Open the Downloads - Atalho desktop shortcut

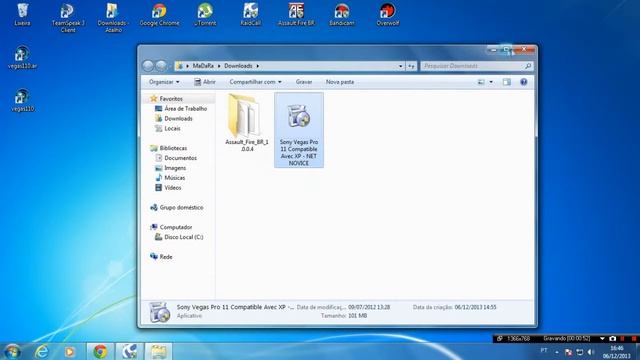[x=113, y=18]
